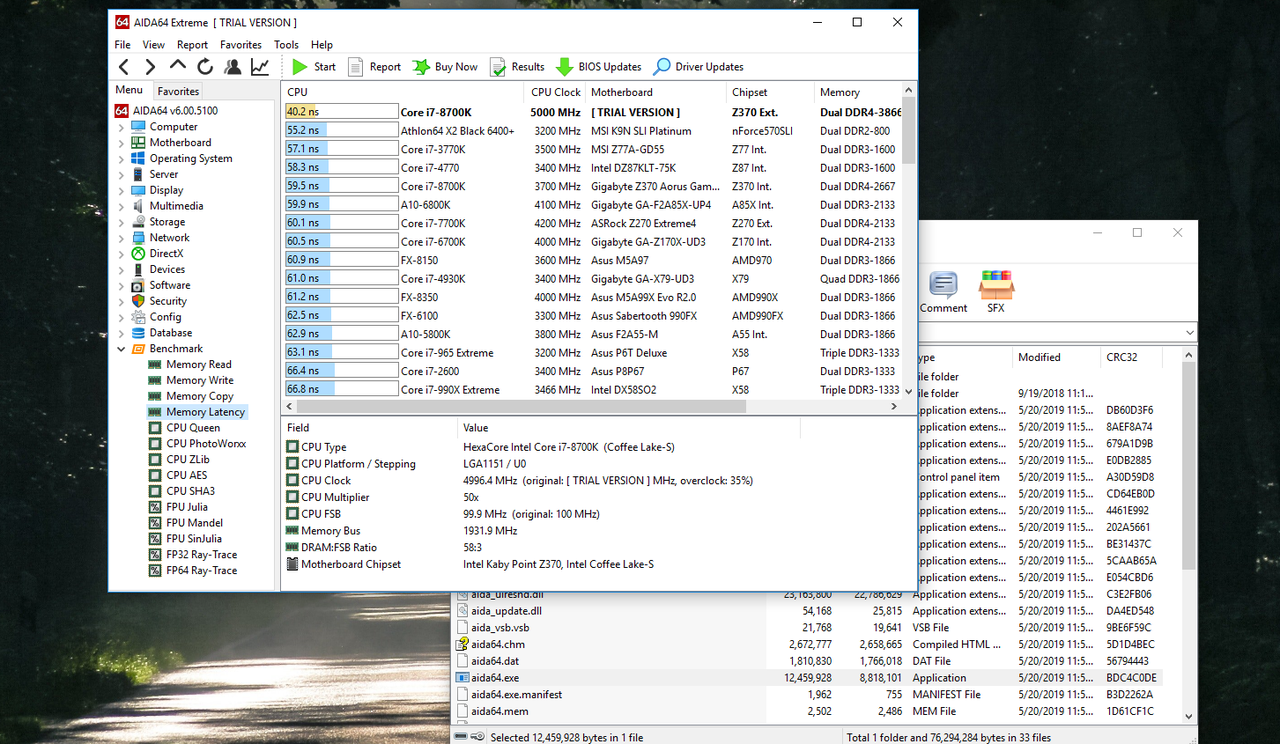Expand the Storage tree node
This screenshot has height=744, width=1280.
(122, 222)
